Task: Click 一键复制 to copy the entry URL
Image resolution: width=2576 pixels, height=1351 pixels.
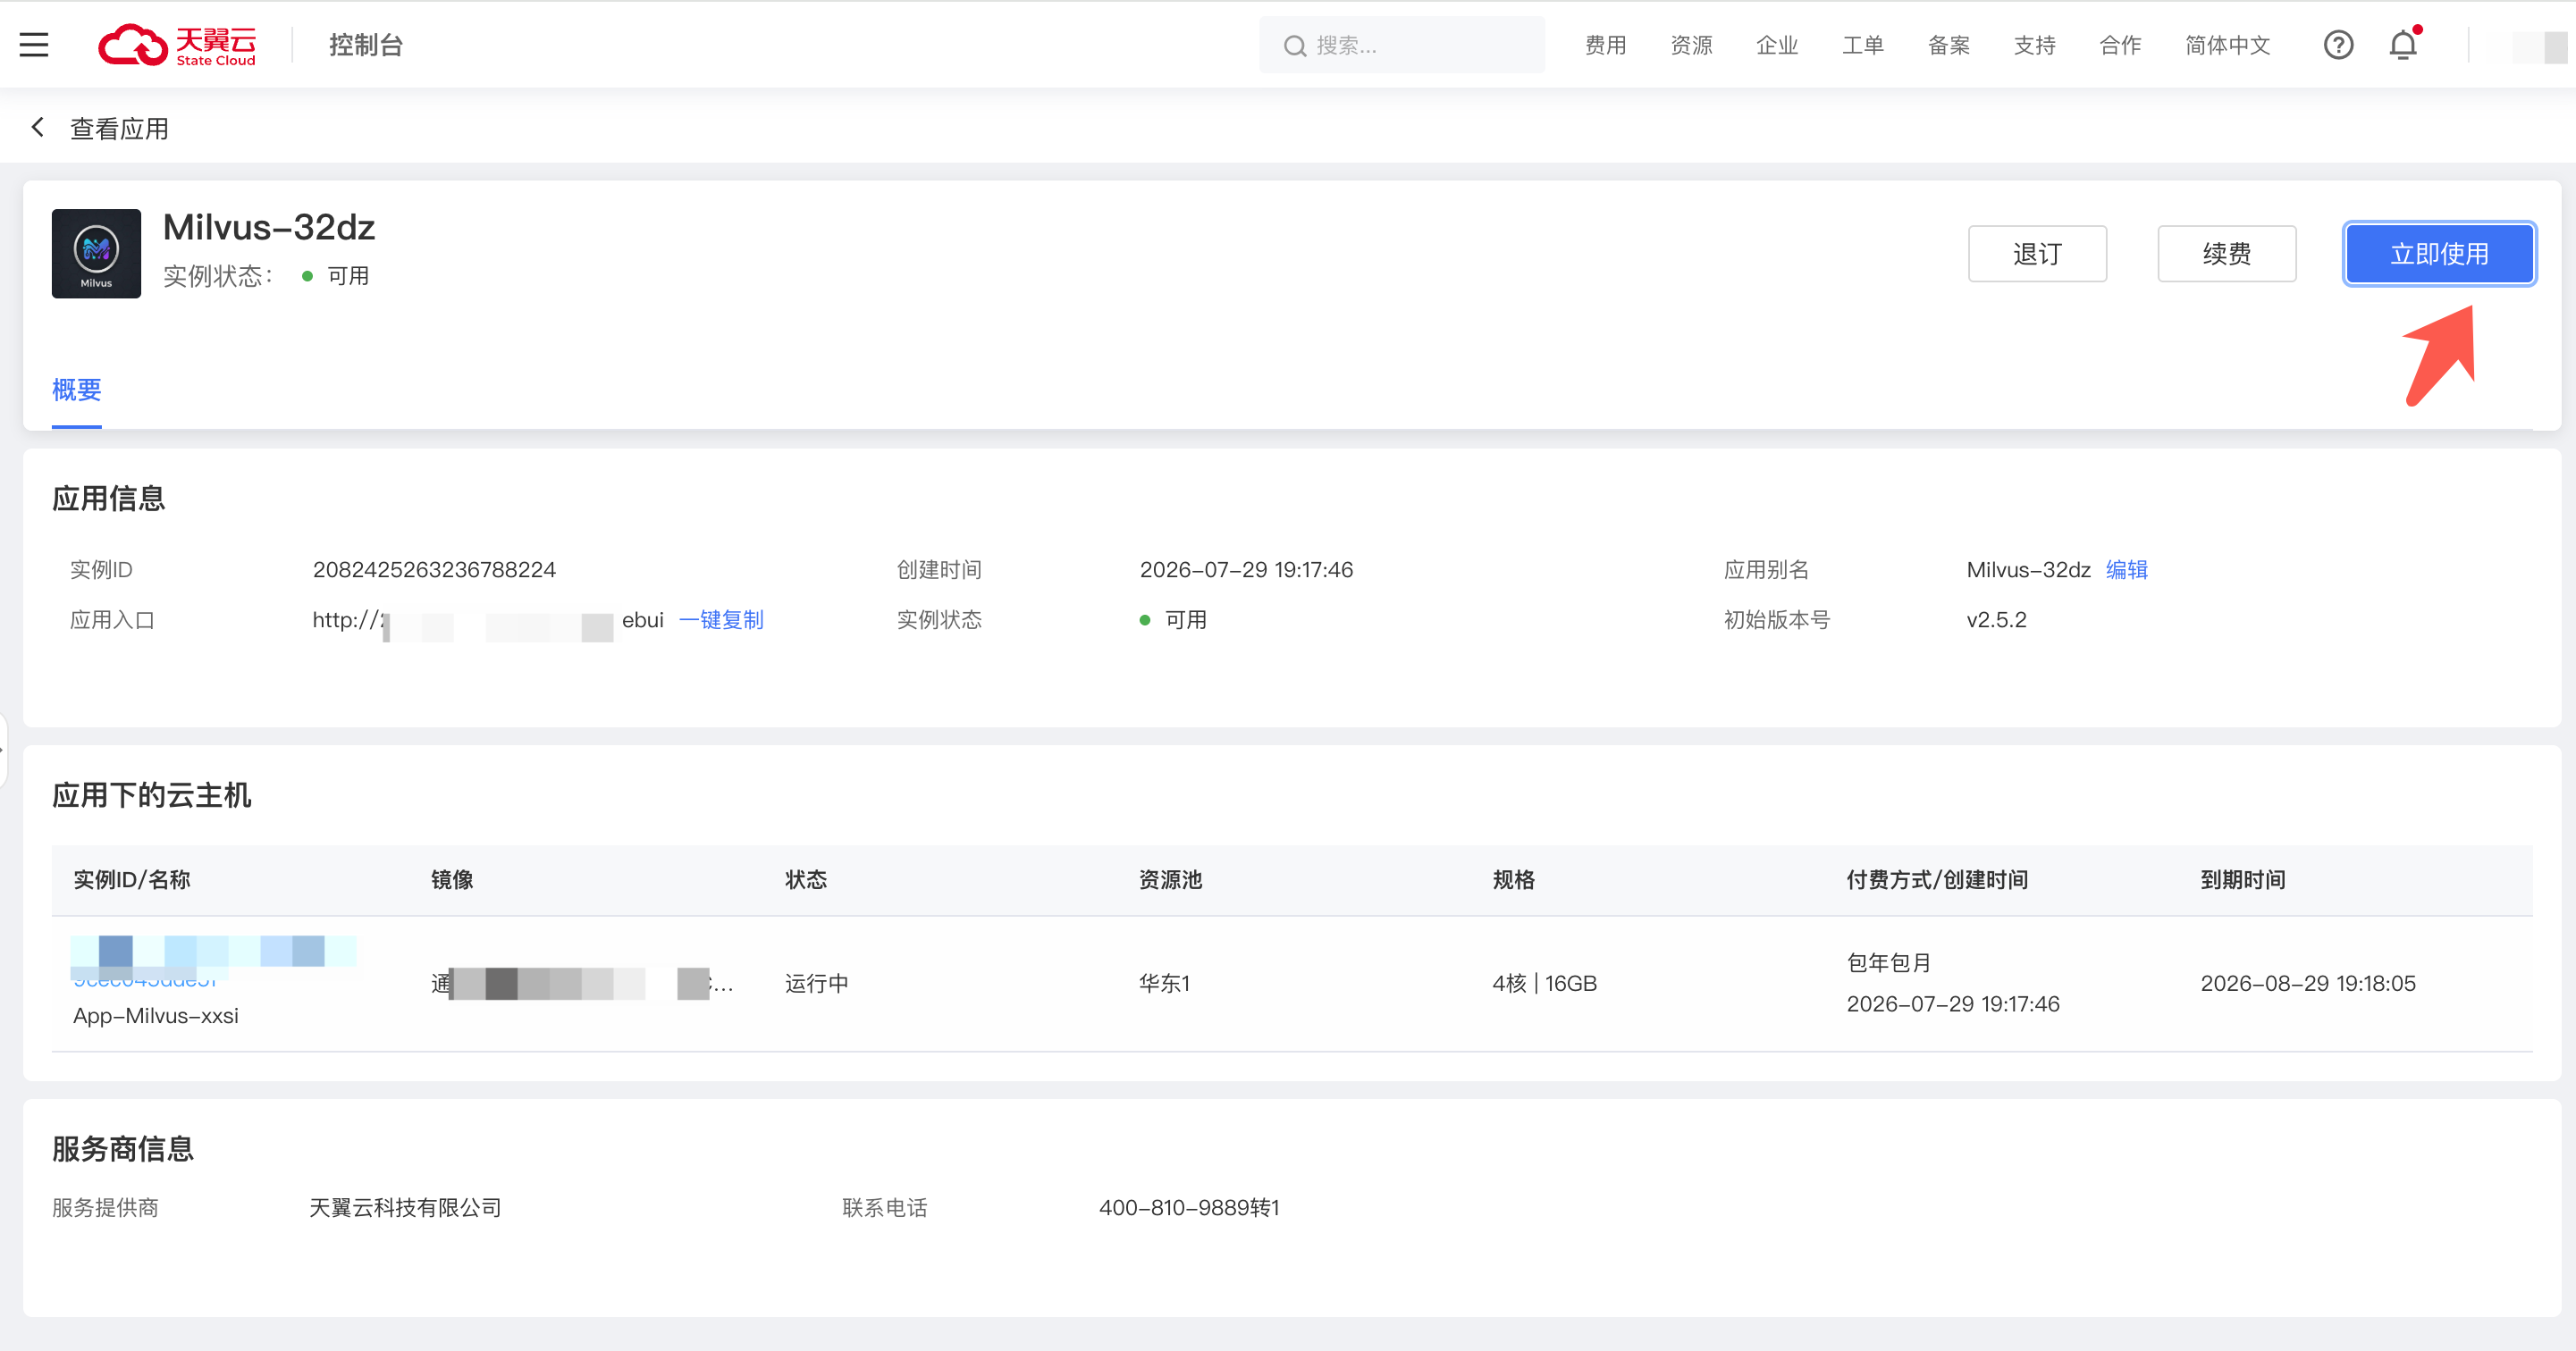Action: point(721,620)
